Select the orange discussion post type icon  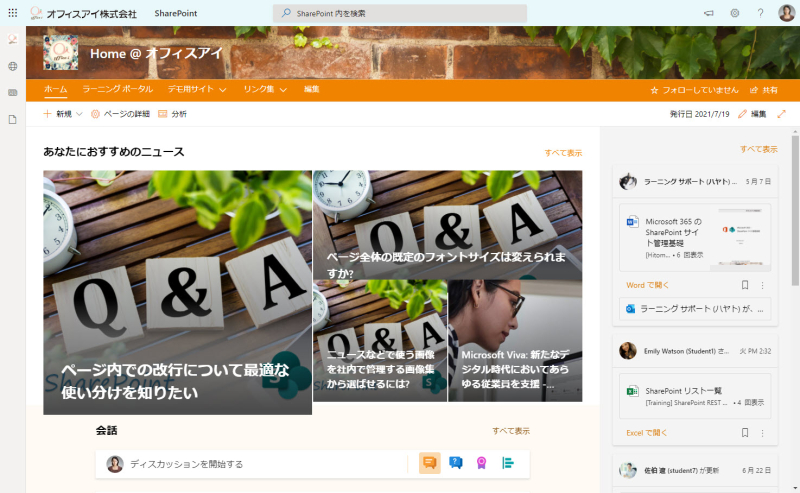(x=430, y=463)
